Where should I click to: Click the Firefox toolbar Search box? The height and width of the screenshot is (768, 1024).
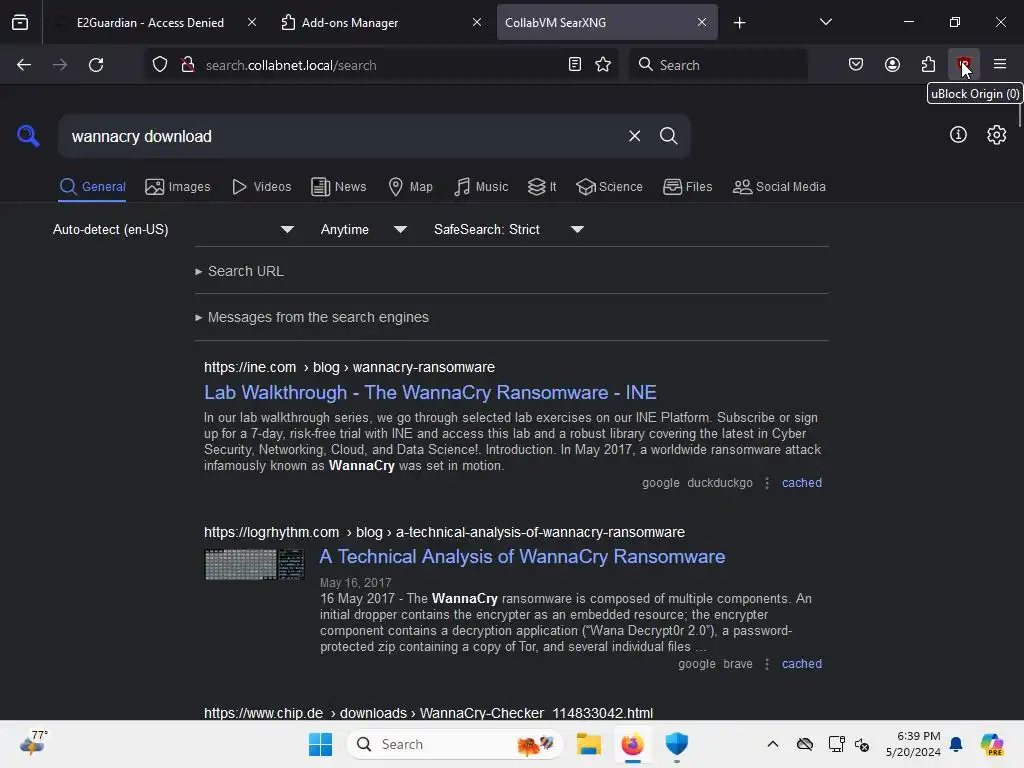point(718,65)
